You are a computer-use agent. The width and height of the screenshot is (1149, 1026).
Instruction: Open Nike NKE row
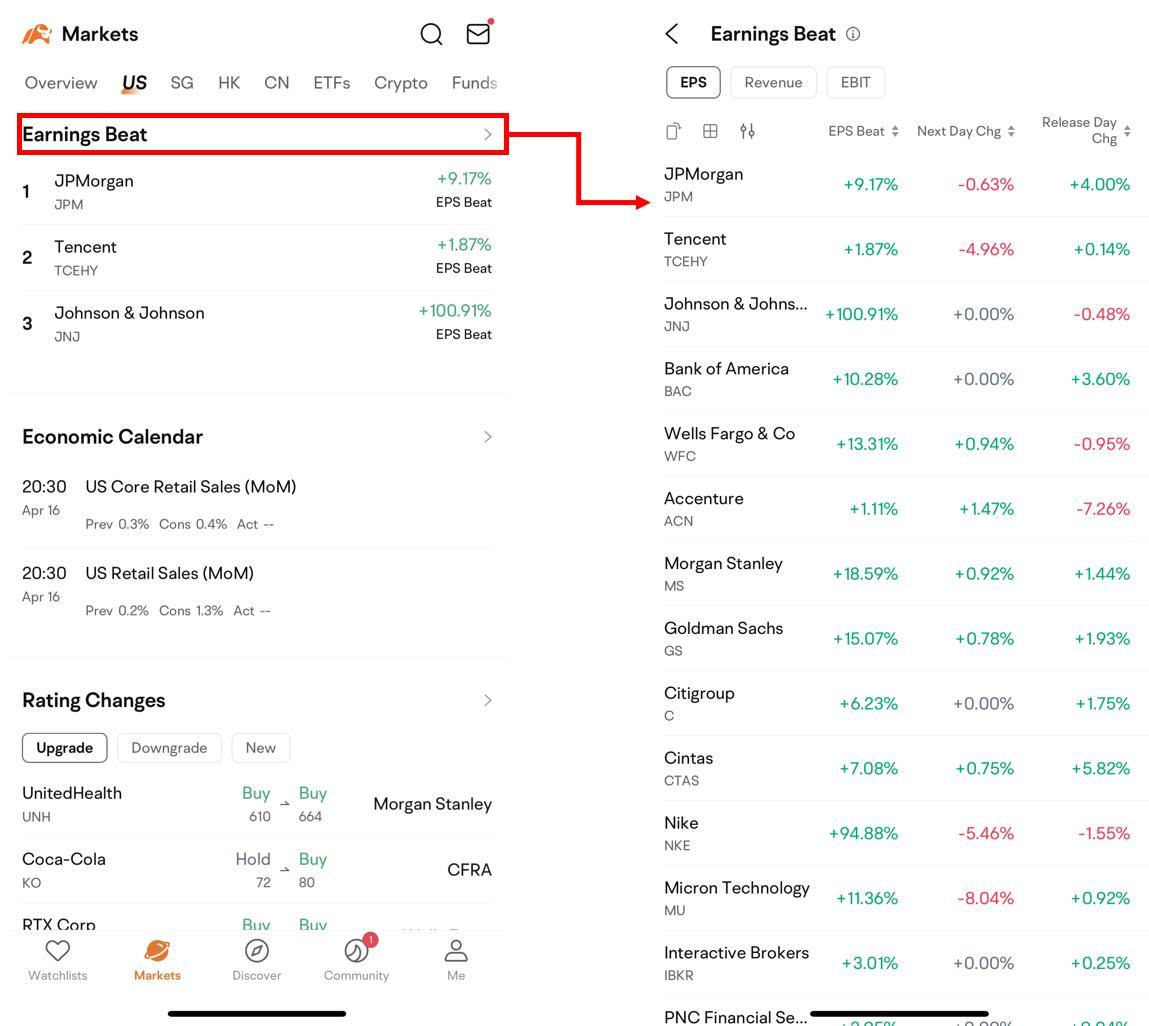pyautogui.click(x=899, y=833)
